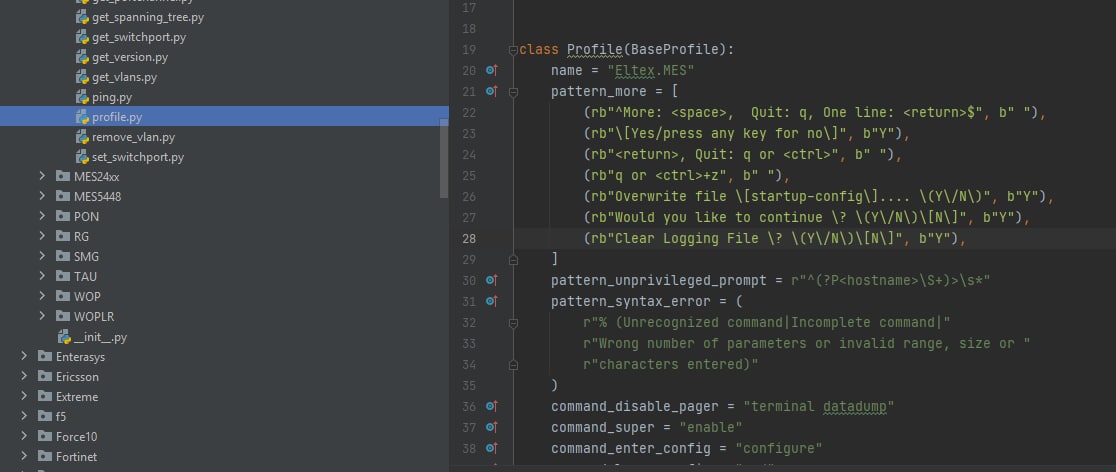Expand the WOP folder
Image resolution: width=1116 pixels, height=472 pixels.
43,295
